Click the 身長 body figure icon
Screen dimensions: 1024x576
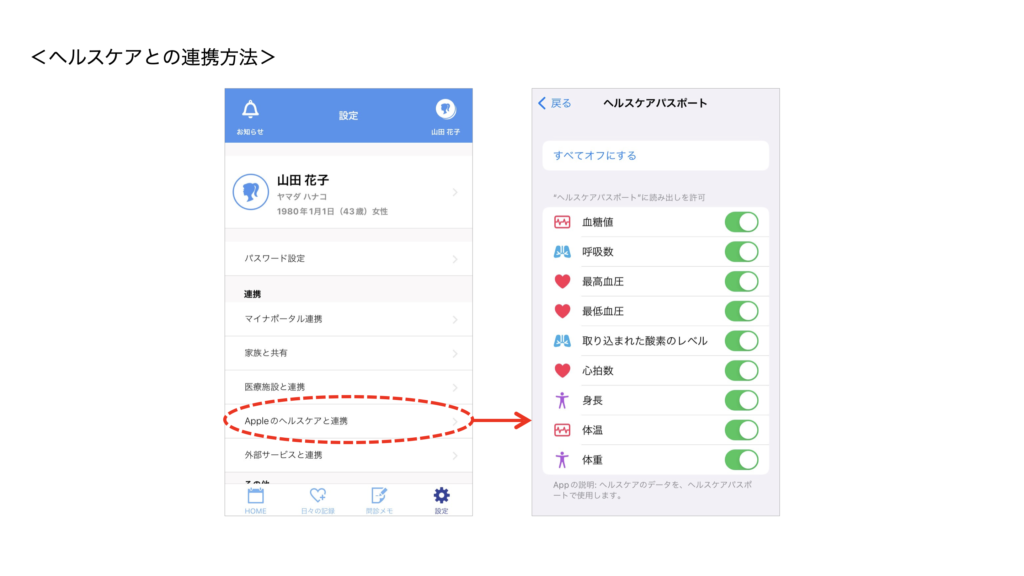coord(562,400)
